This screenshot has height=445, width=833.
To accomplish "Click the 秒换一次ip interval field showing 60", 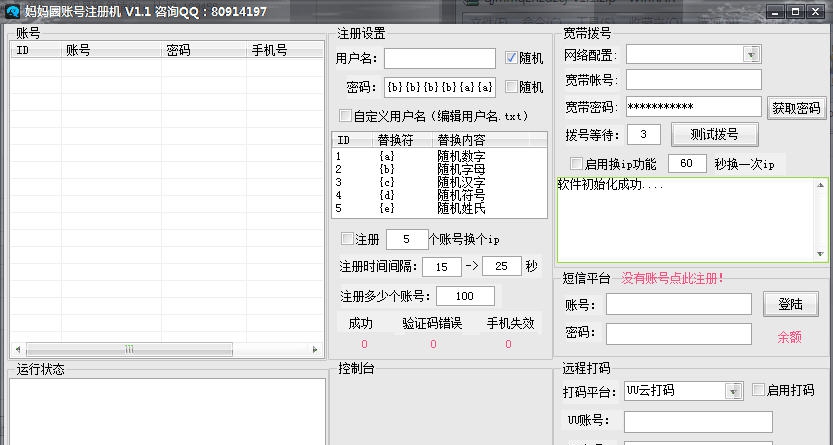I will pos(687,164).
